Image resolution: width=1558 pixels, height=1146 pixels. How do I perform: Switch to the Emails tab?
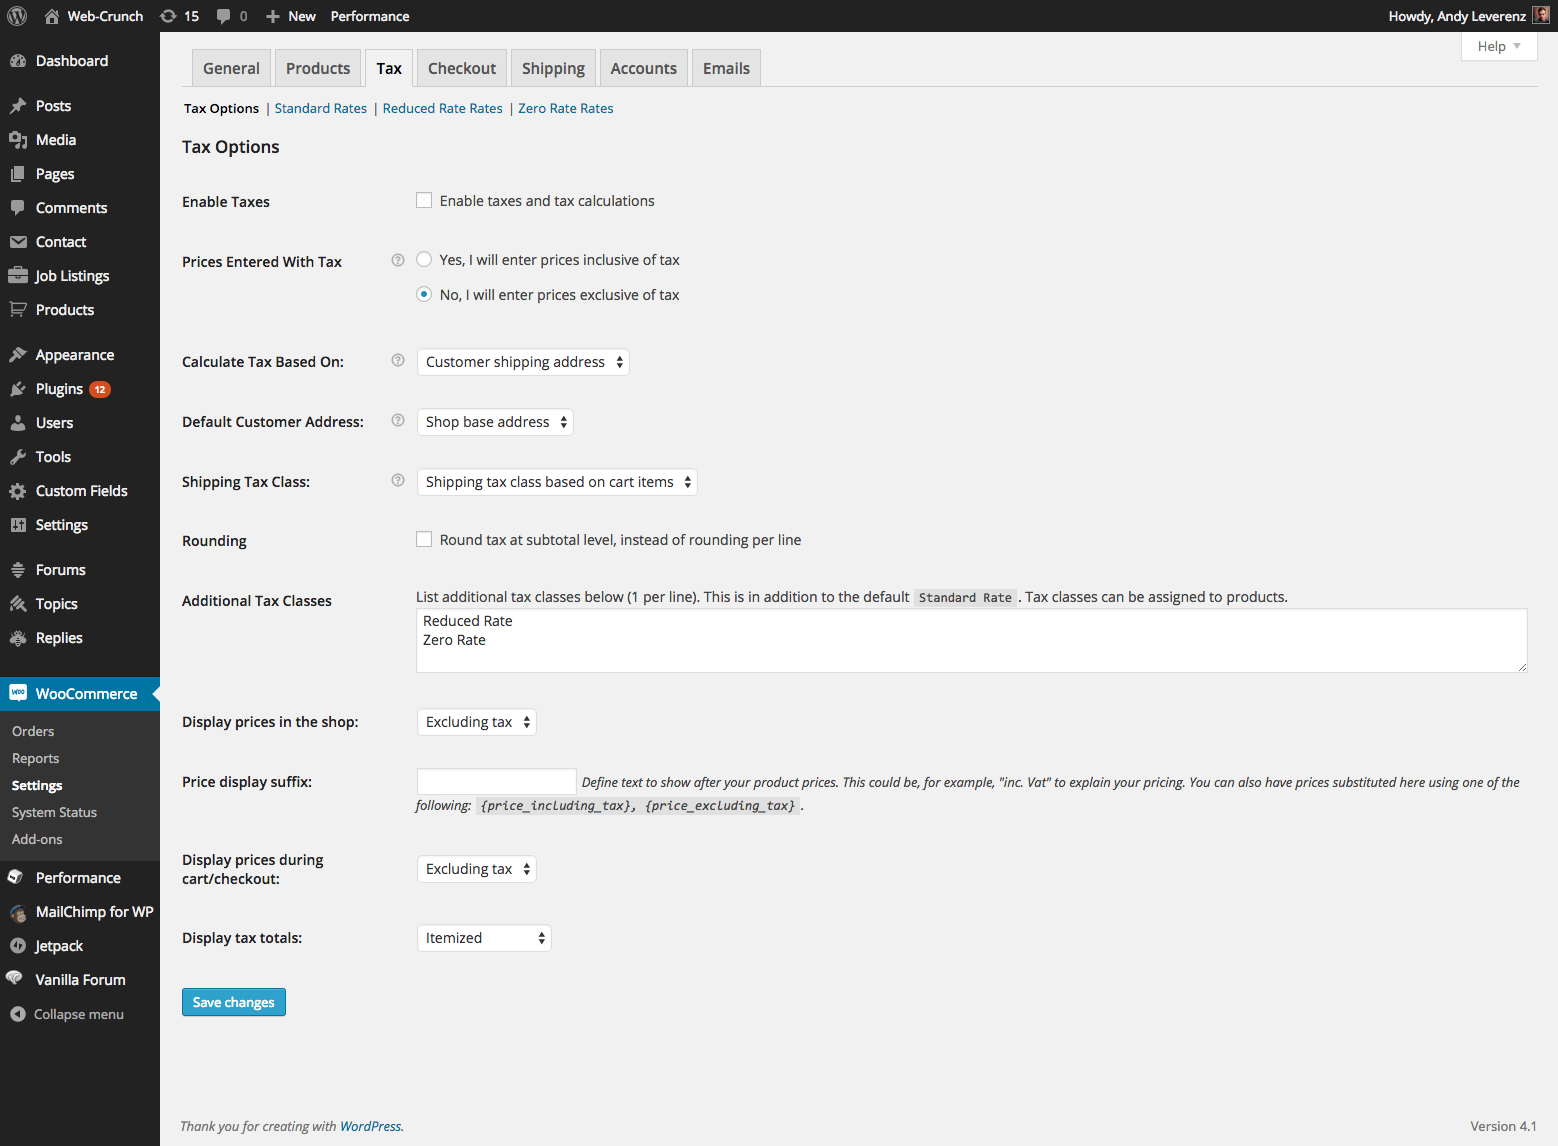726,68
